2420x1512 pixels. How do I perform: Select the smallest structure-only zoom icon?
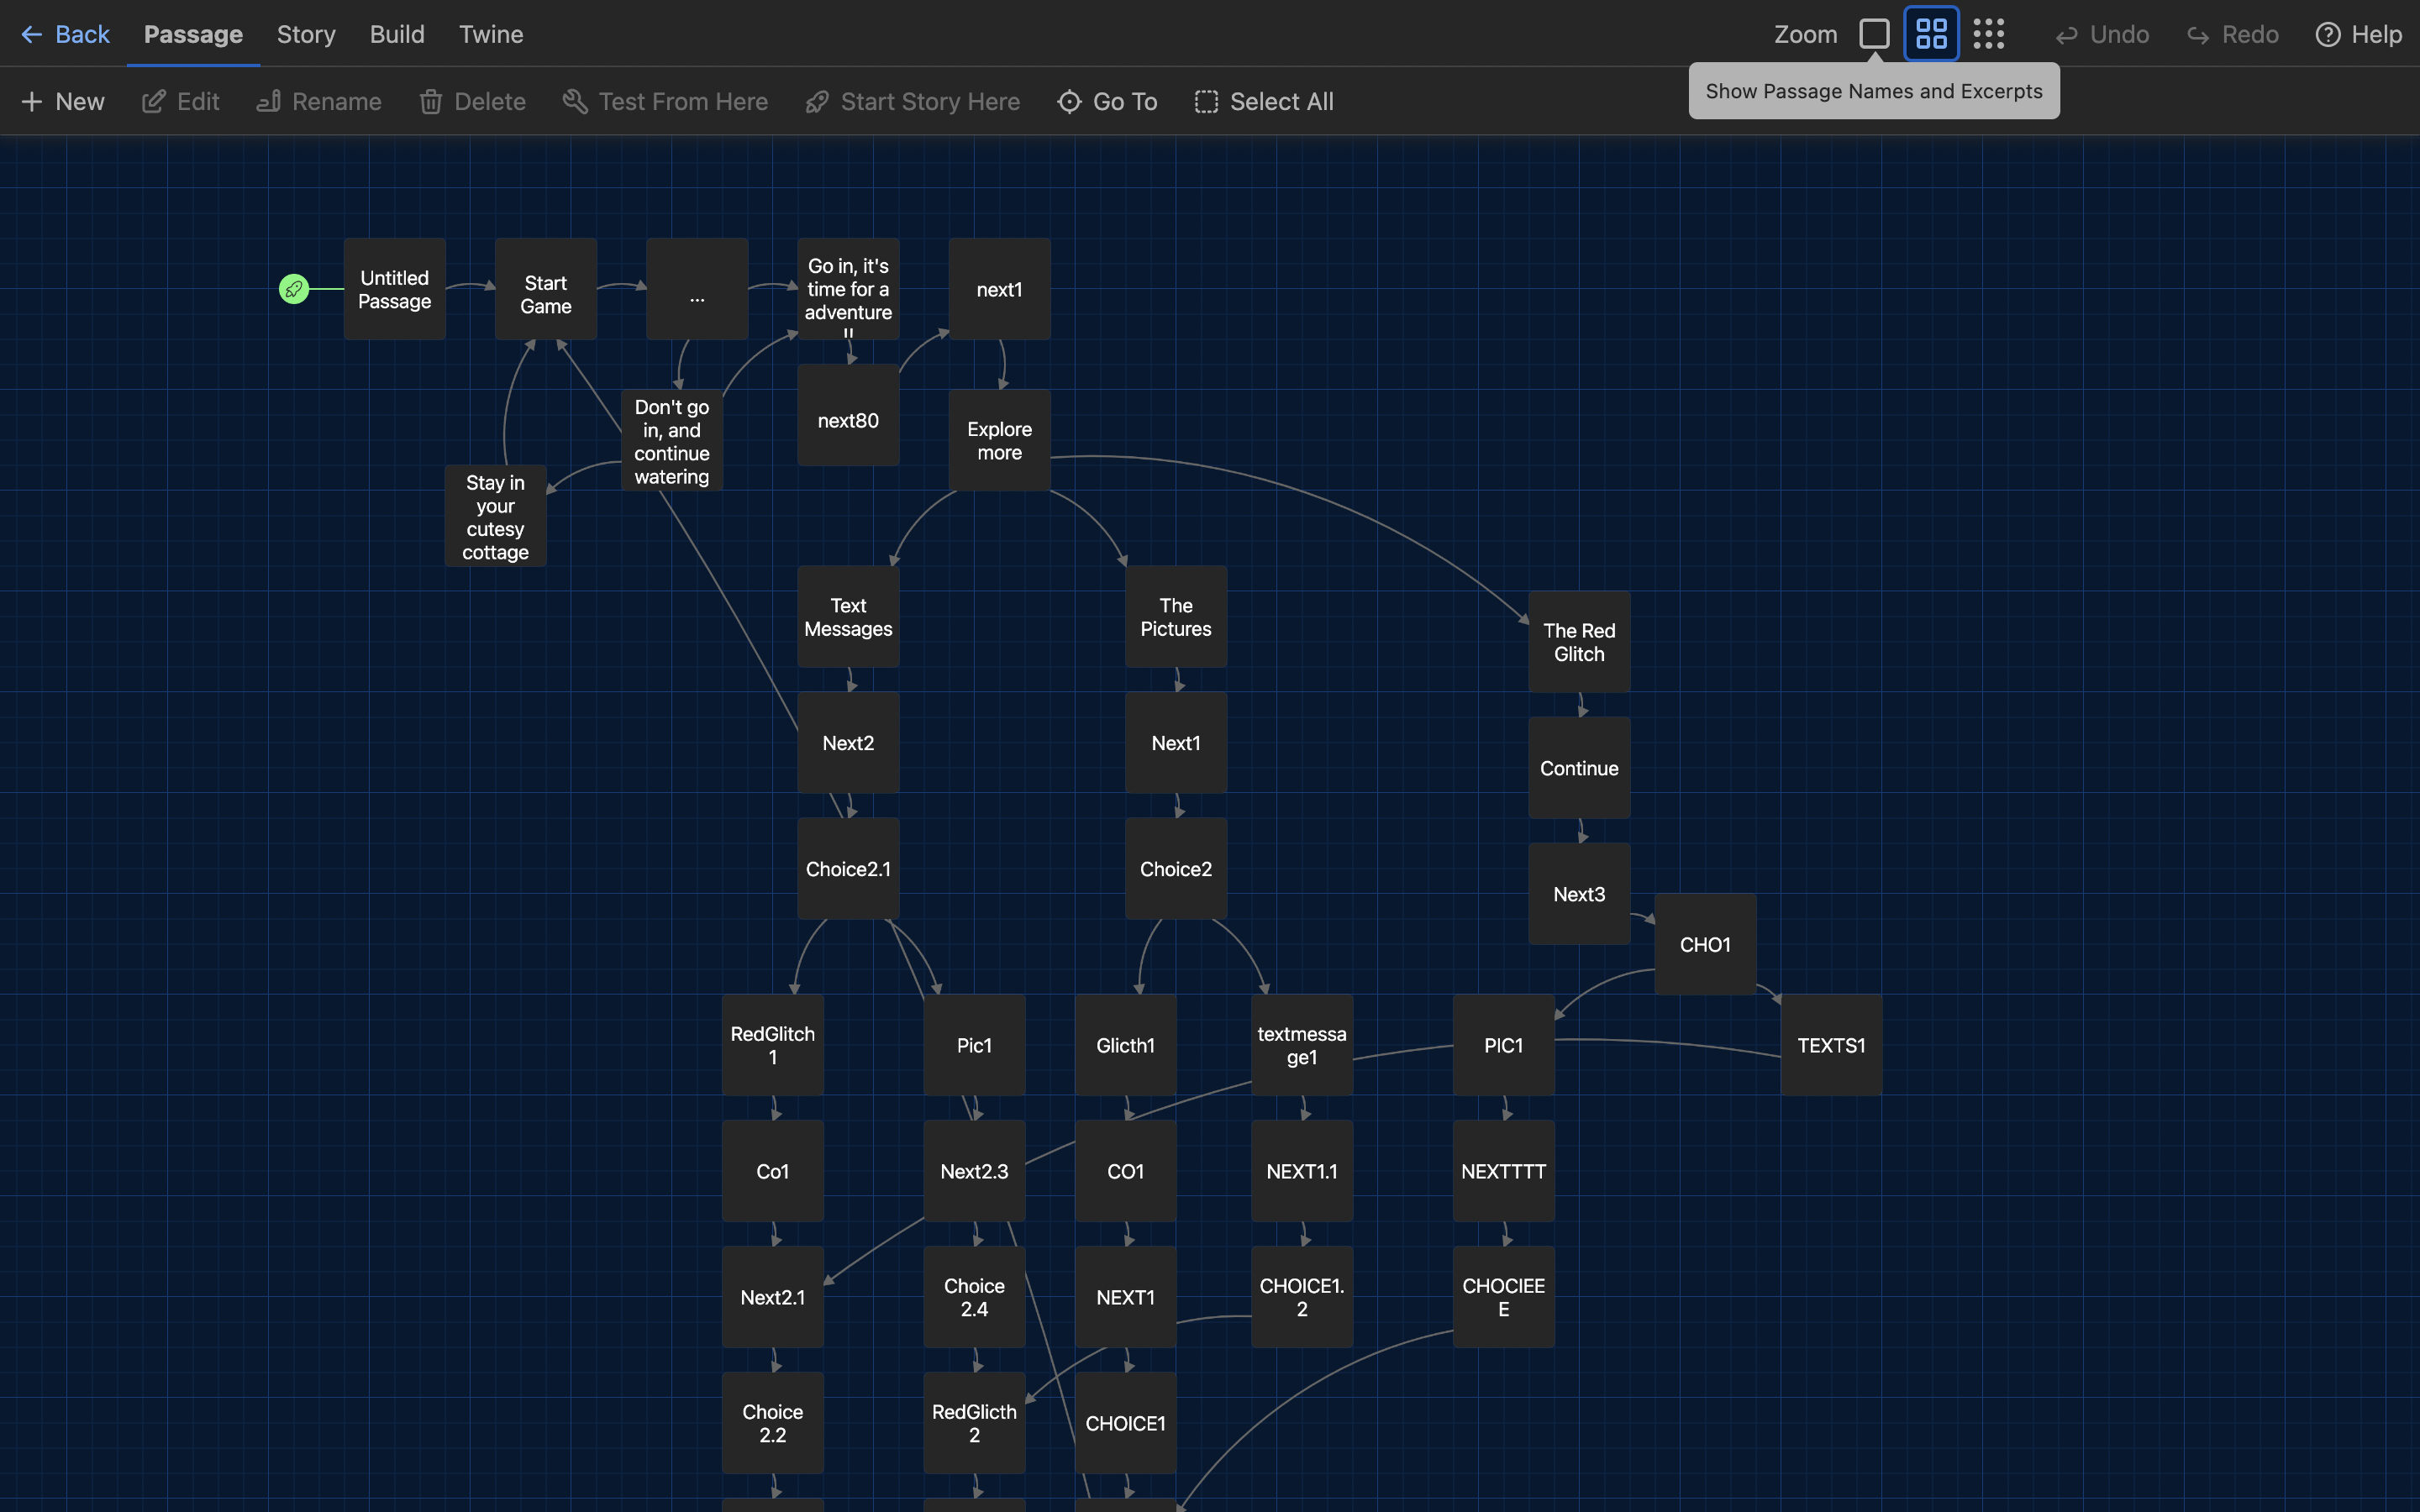coord(1988,34)
